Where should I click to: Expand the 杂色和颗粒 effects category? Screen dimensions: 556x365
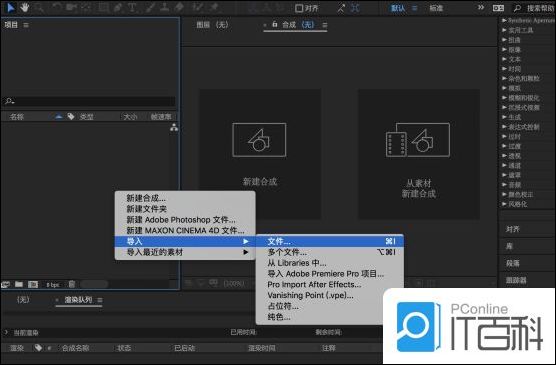tap(504, 78)
